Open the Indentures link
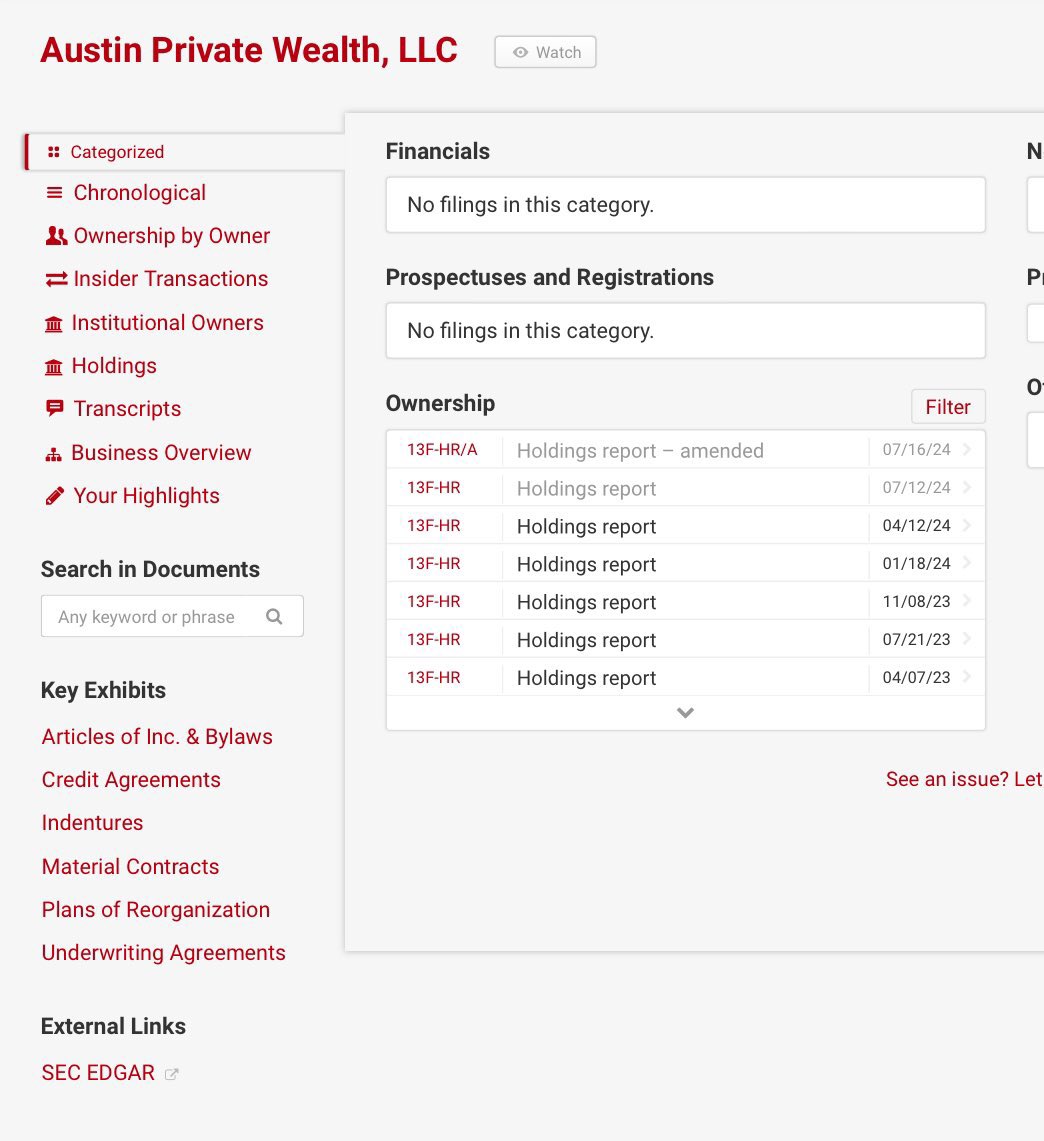The height and width of the screenshot is (1141, 1044). tap(92, 822)
